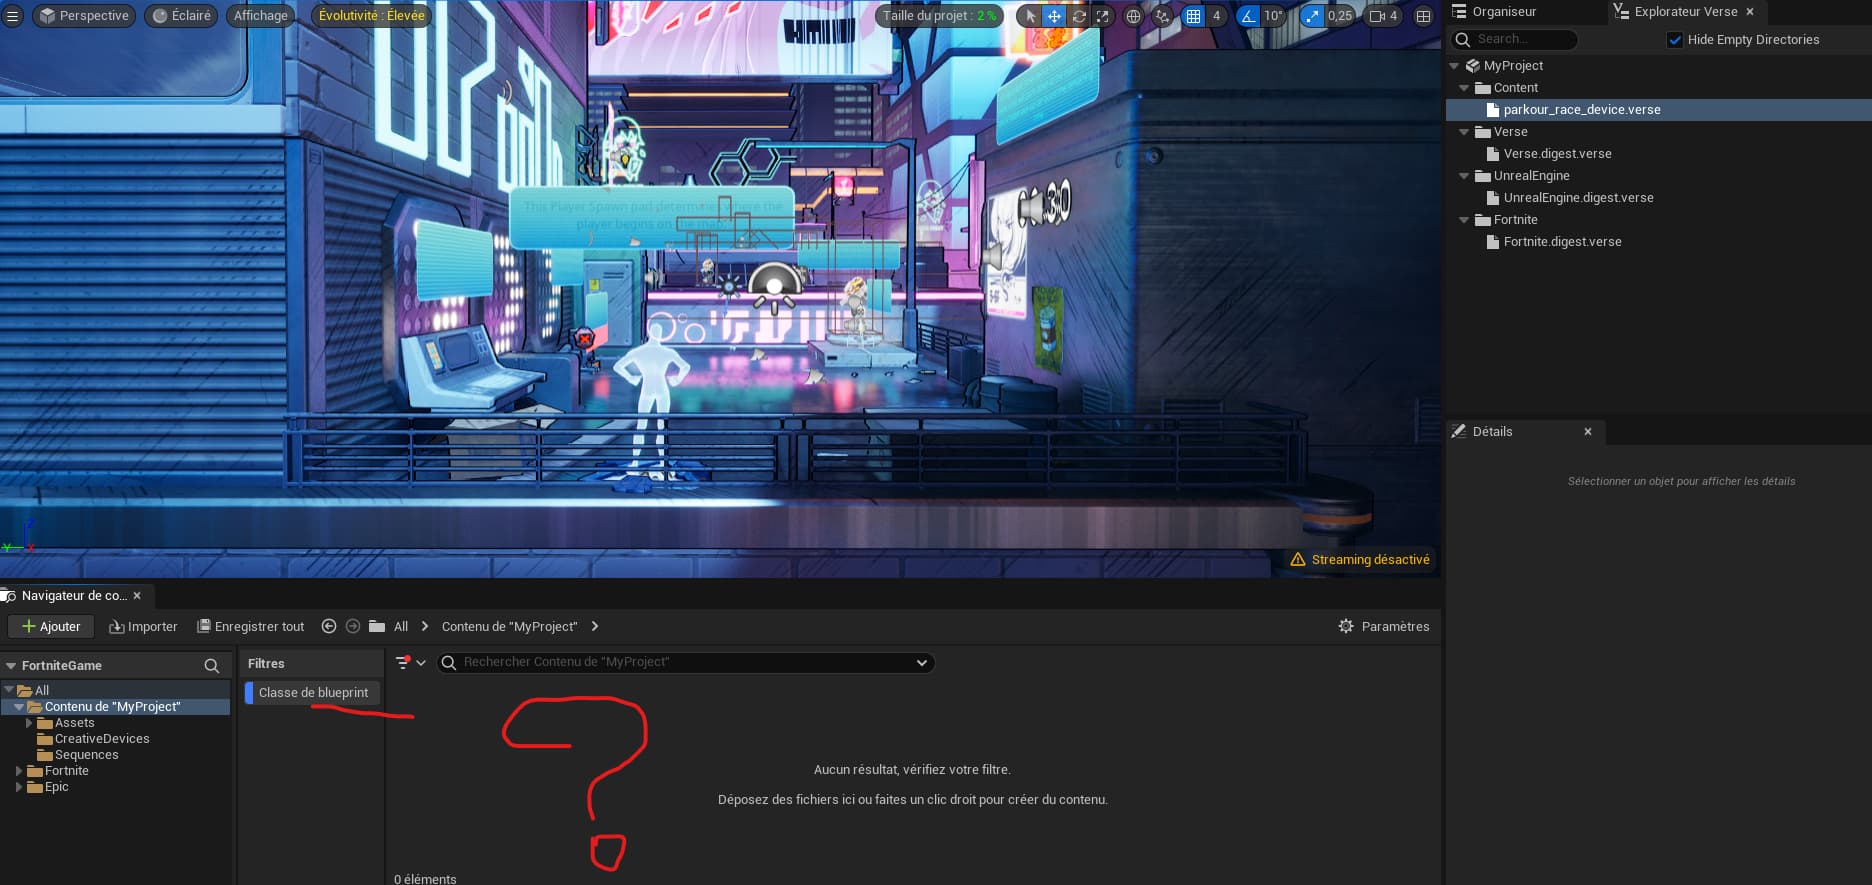1872x885 pixels.
Task: Collapse the Content folder in Verse explorer
Action: [x=1464, y=88]
